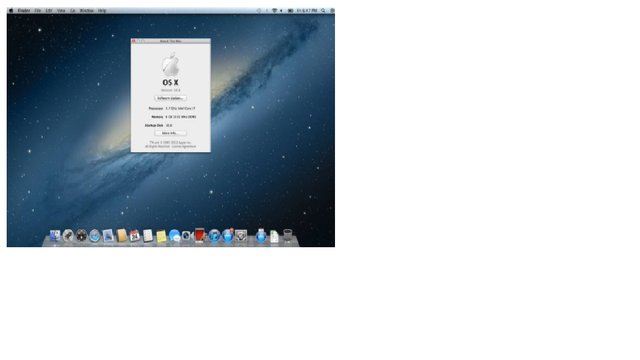Open System Preferences gear icon in dock
This screenshot has height=360, width=640.
[x=241, y=236]
